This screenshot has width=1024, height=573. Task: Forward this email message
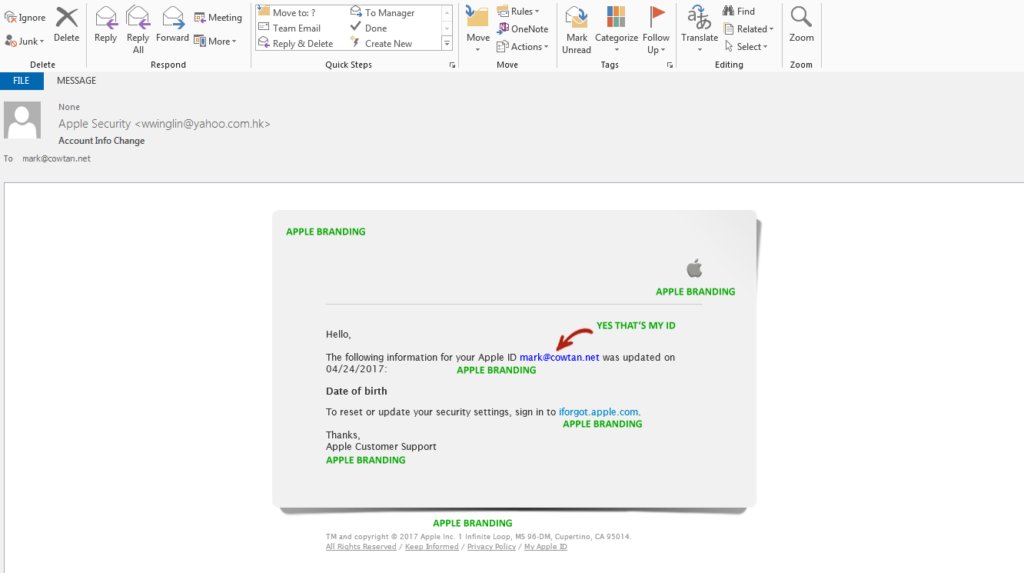click(x=172, y=25)
